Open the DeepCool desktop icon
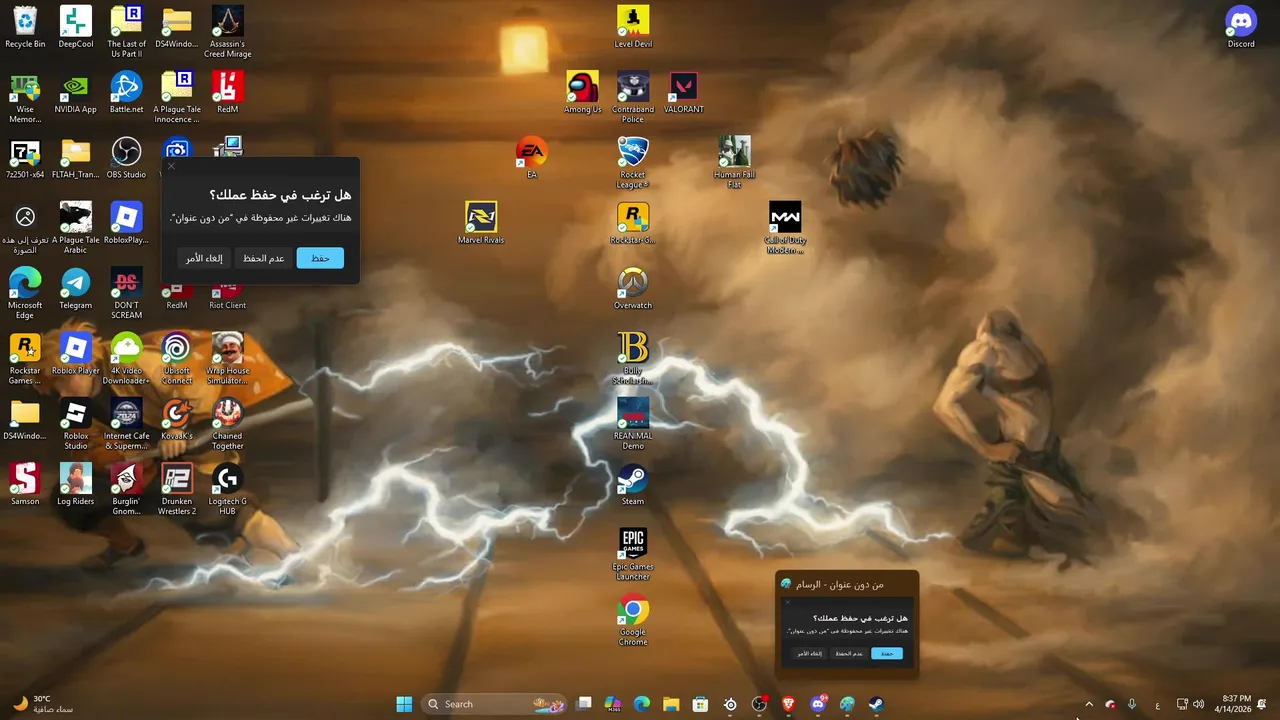Screen dimensions: 1280x720 [76, 27]
